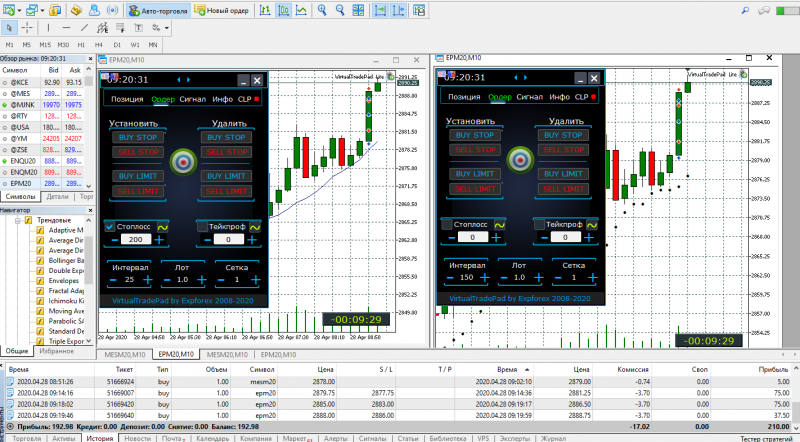800x442 pixels.
Task: Select the H4 timeframe
Action: point(99,45)
